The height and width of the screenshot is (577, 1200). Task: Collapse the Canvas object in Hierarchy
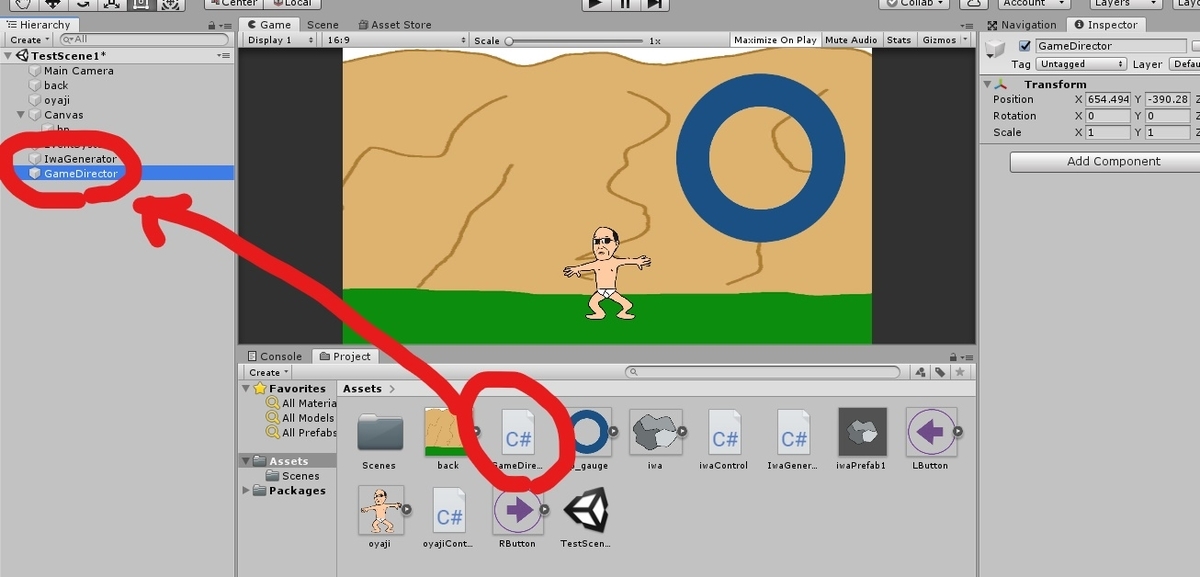21,115
